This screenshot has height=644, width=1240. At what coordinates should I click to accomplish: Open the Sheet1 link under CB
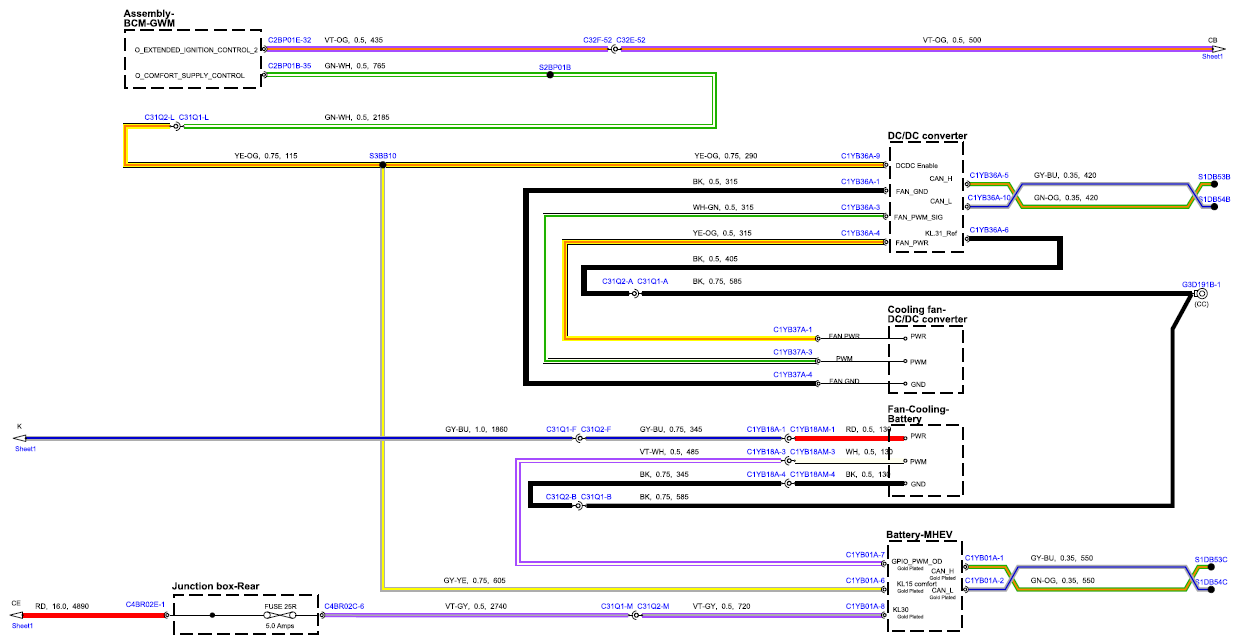[x=1212, y=57]
